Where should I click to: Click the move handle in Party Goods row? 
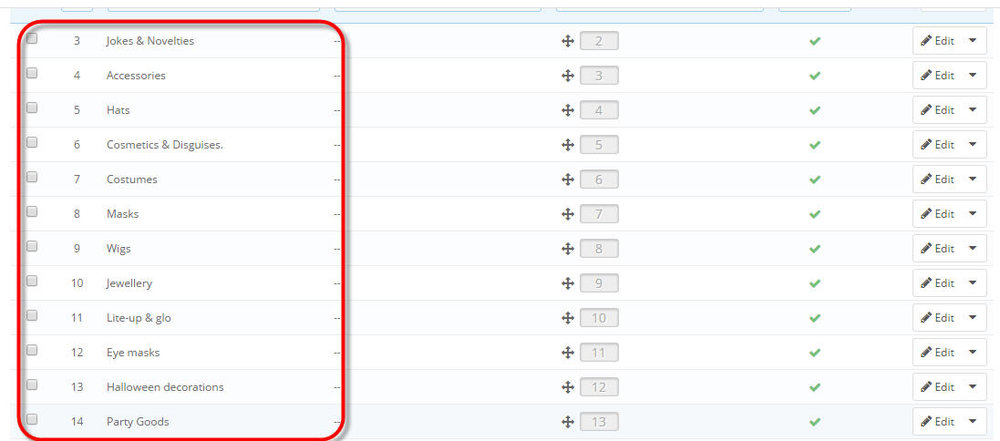click(568, 422)
